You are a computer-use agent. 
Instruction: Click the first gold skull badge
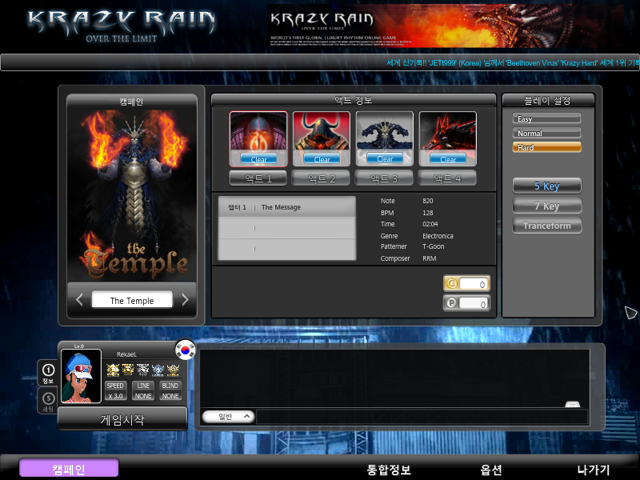click(113, 370)
